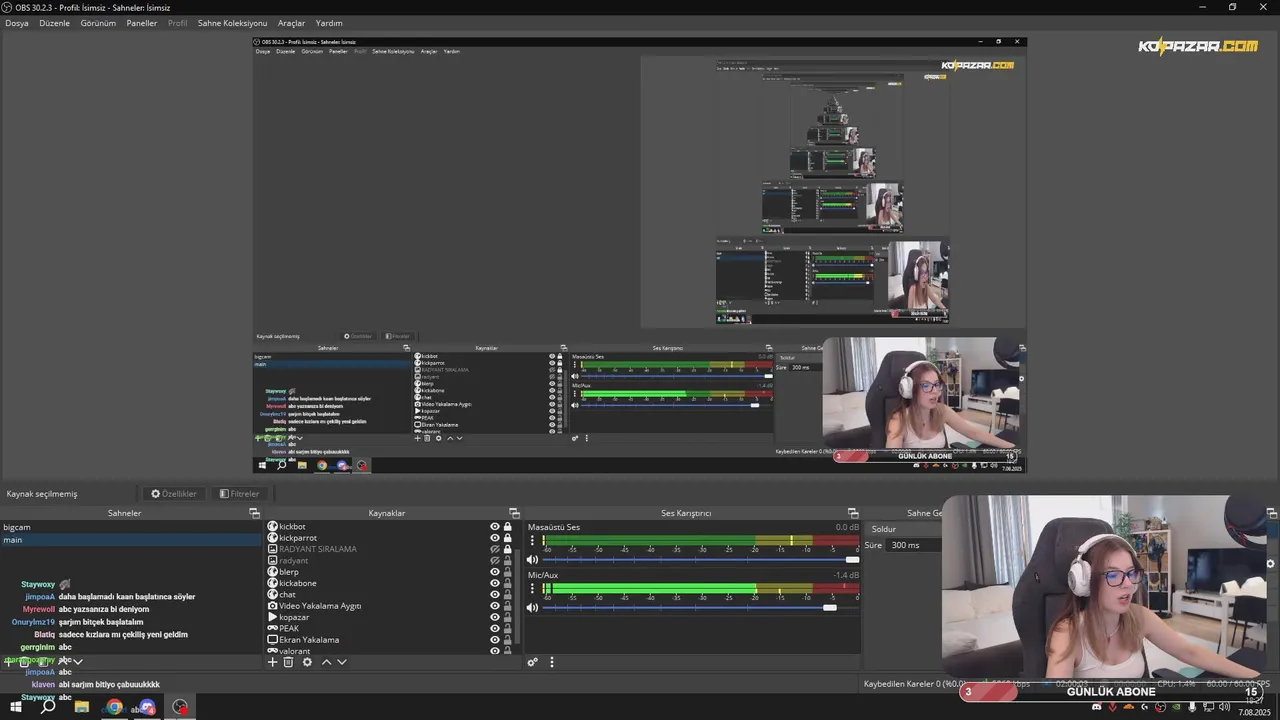
Task: Lock the chat source
Action: 508,595
